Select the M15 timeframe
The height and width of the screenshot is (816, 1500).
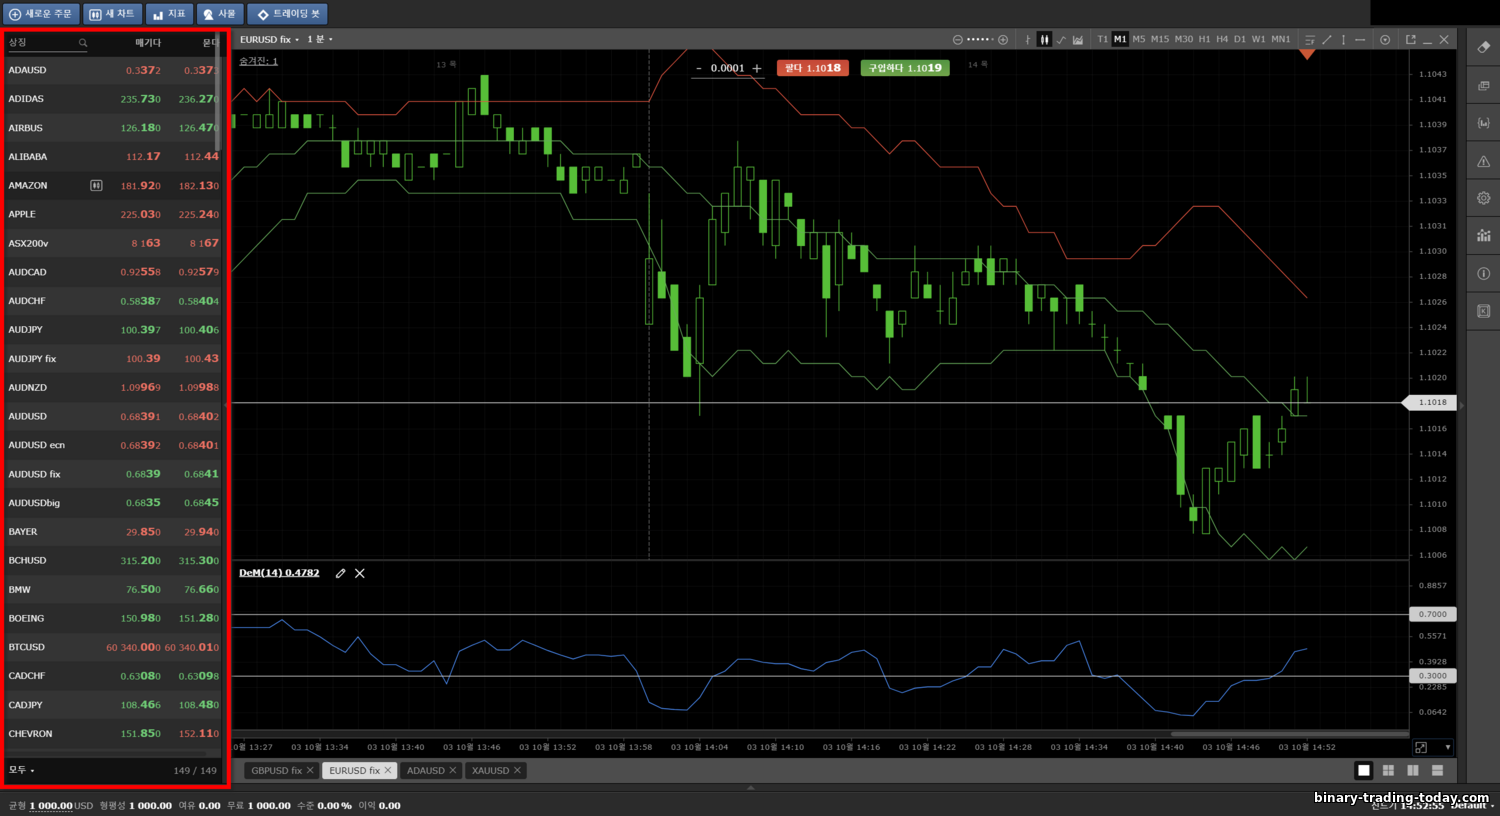pos(1159,39)
